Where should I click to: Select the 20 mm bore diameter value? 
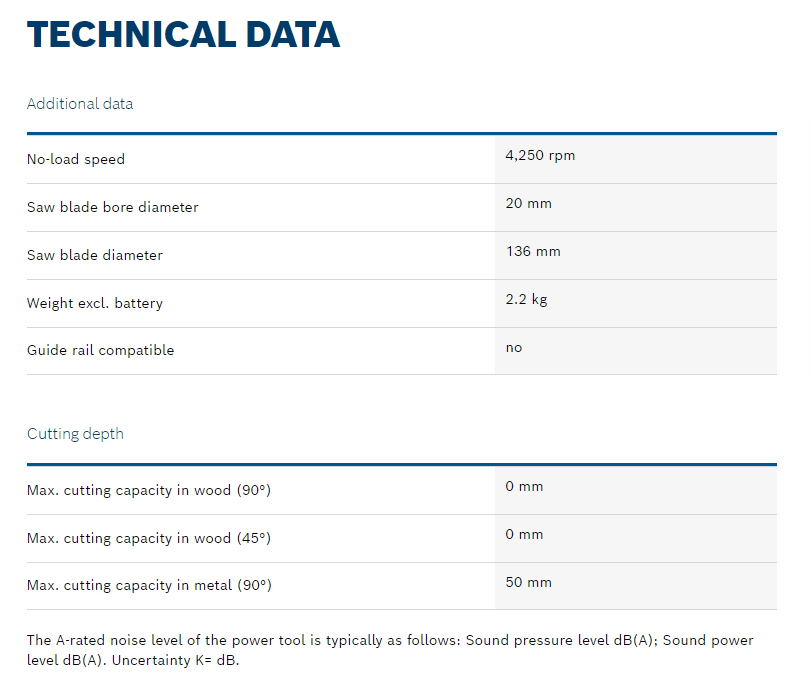tap(529, 204)
